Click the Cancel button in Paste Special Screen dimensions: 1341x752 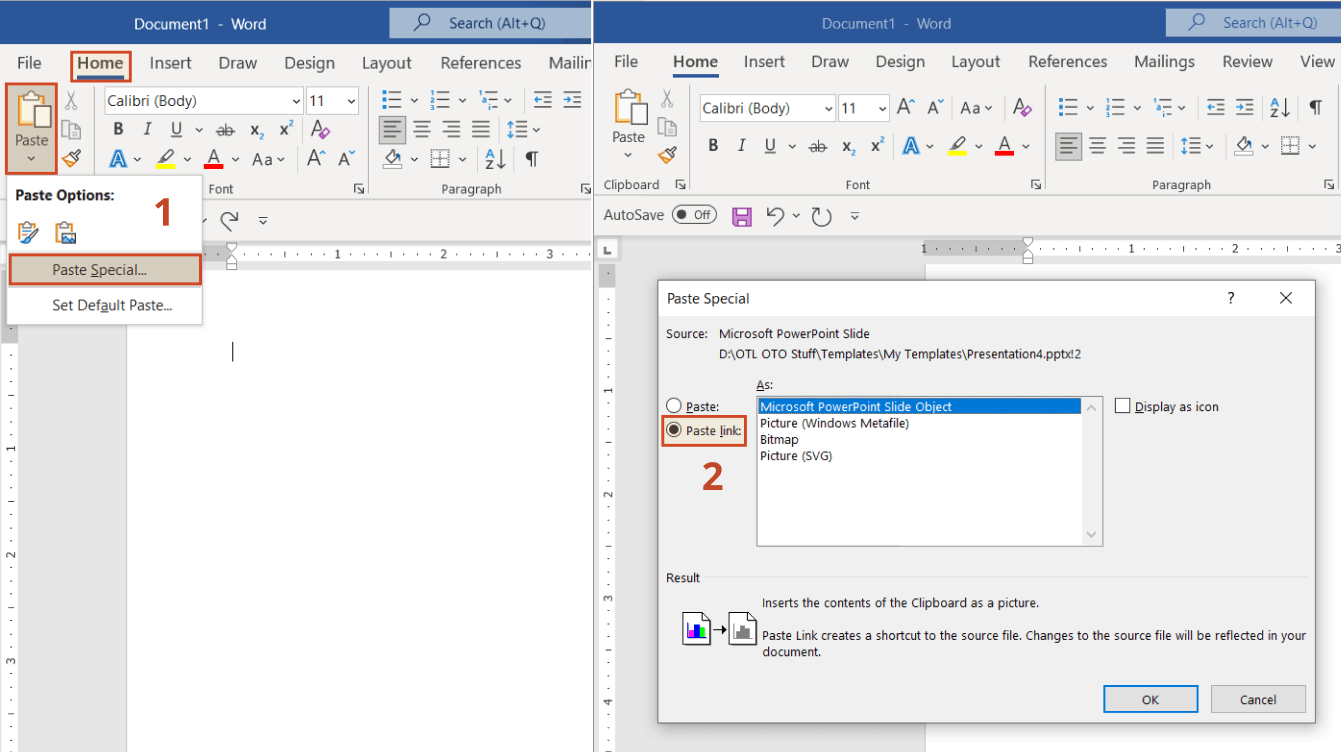point(1258,699)
